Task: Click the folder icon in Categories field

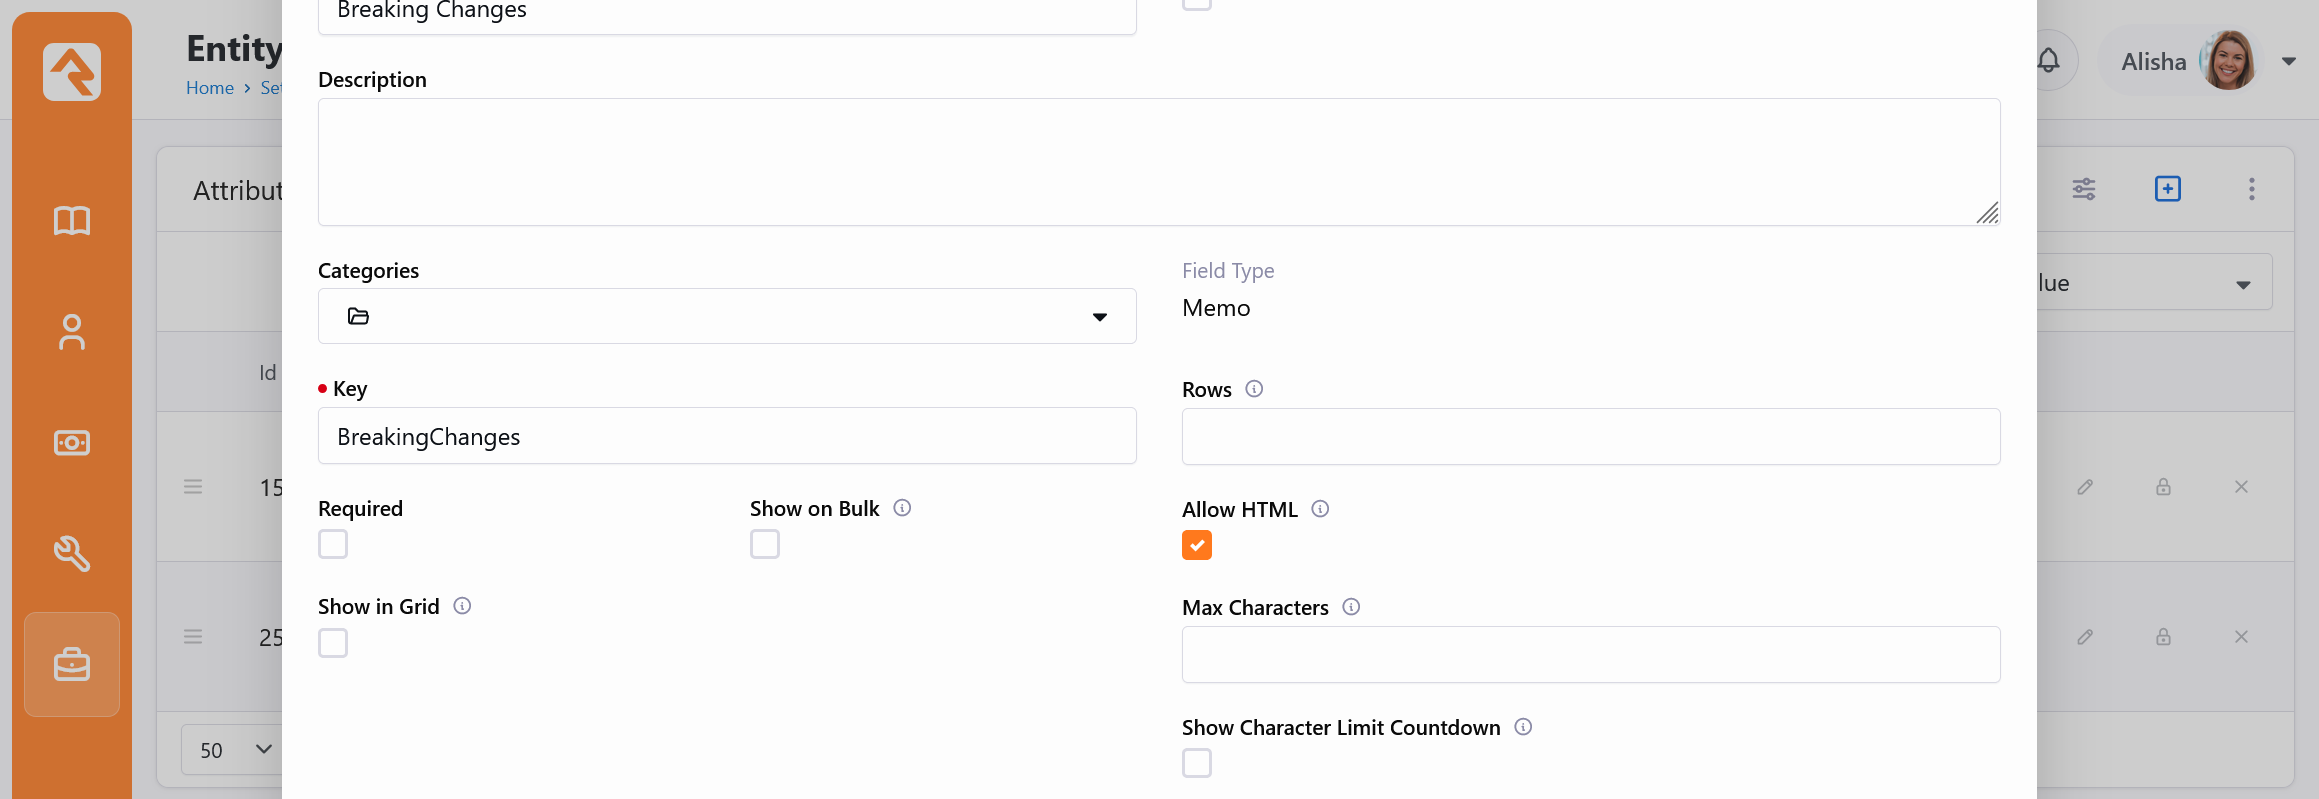Action: point(358,316)
